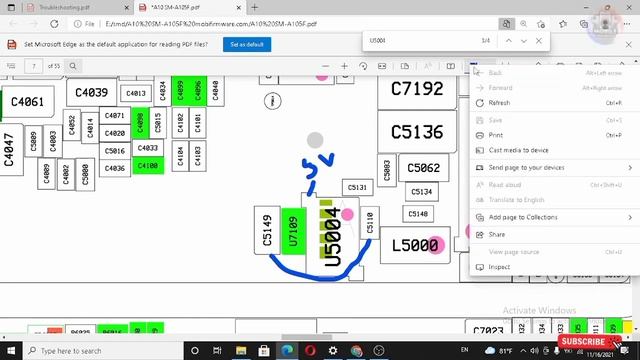Zoom out with the PDF minus icon
This screenshot has height=360, width=640.
tap(325, 66)
